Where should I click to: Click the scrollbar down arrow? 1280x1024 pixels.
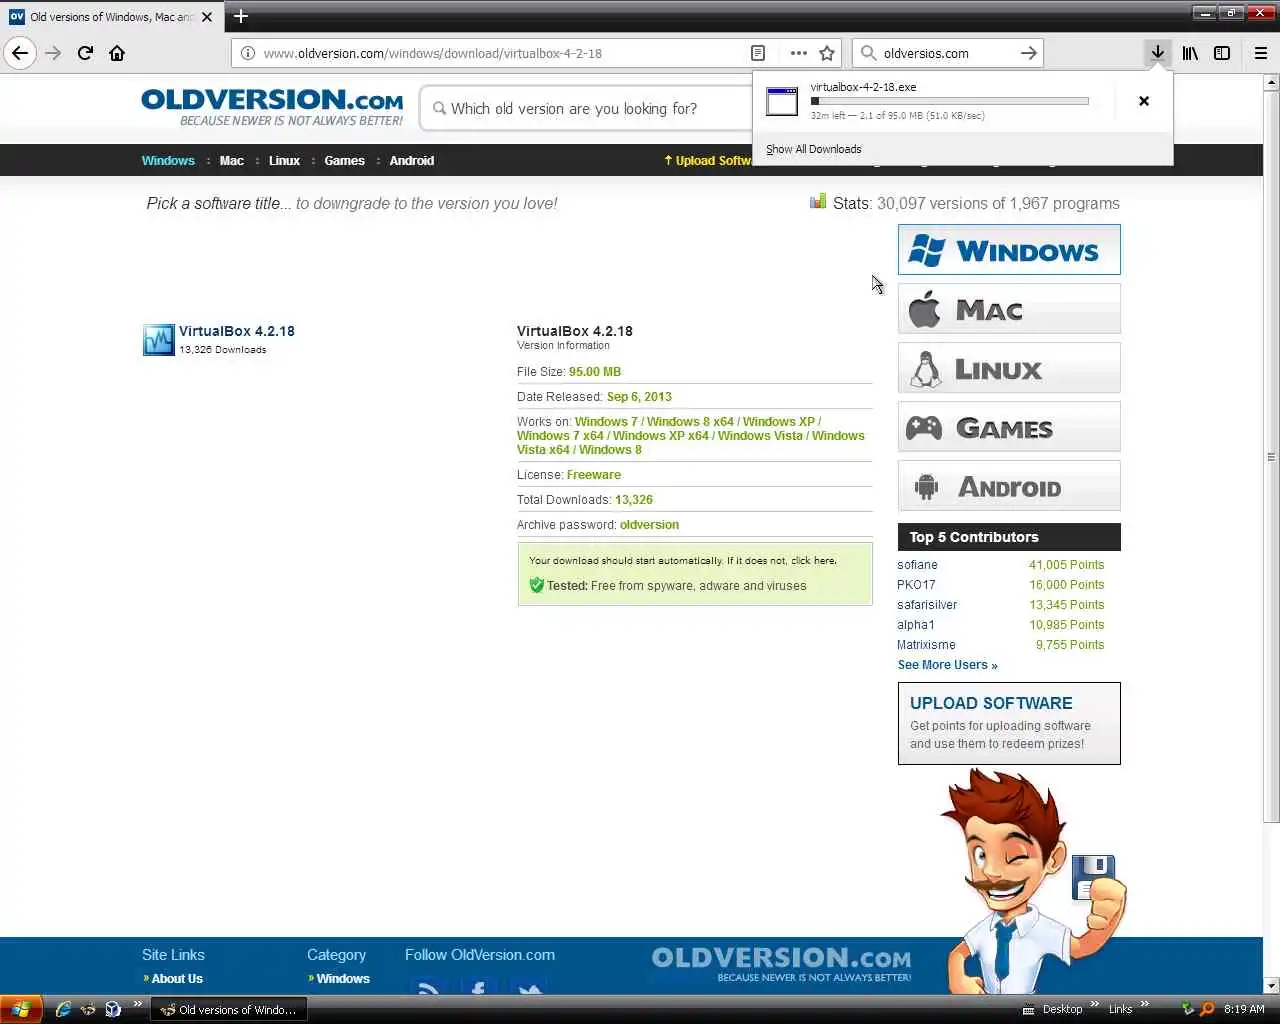click(1271, 985)
